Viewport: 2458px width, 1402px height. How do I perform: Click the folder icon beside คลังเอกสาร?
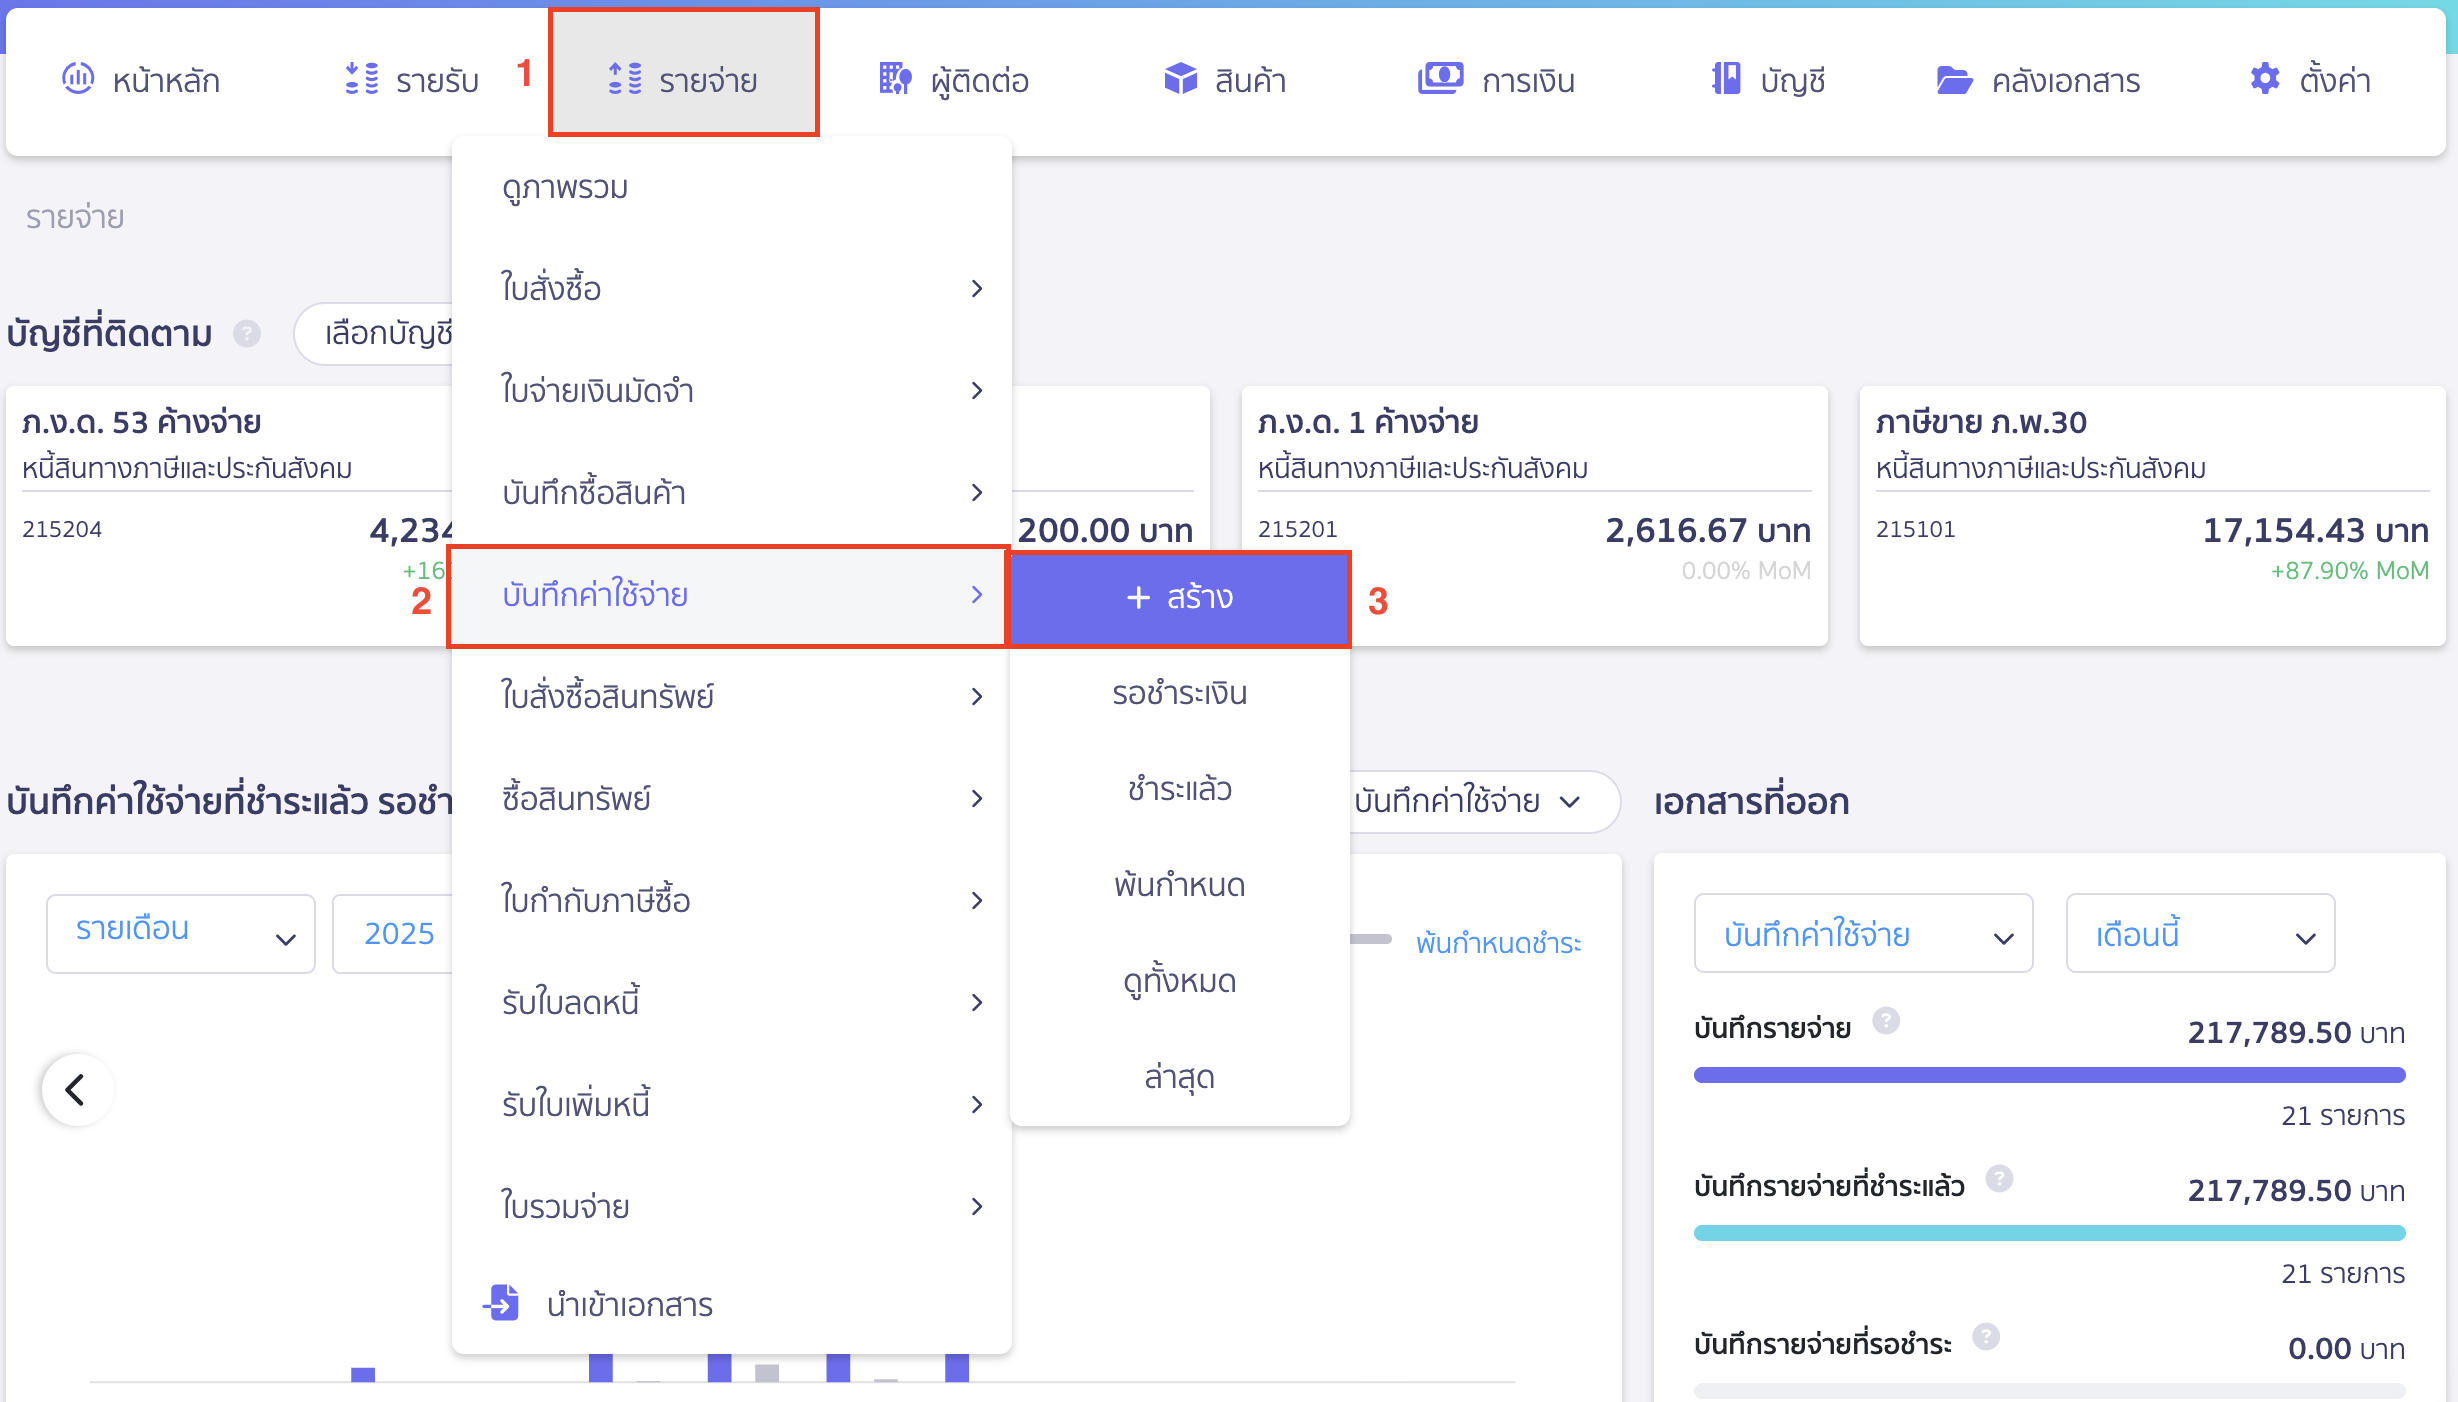1954,79
